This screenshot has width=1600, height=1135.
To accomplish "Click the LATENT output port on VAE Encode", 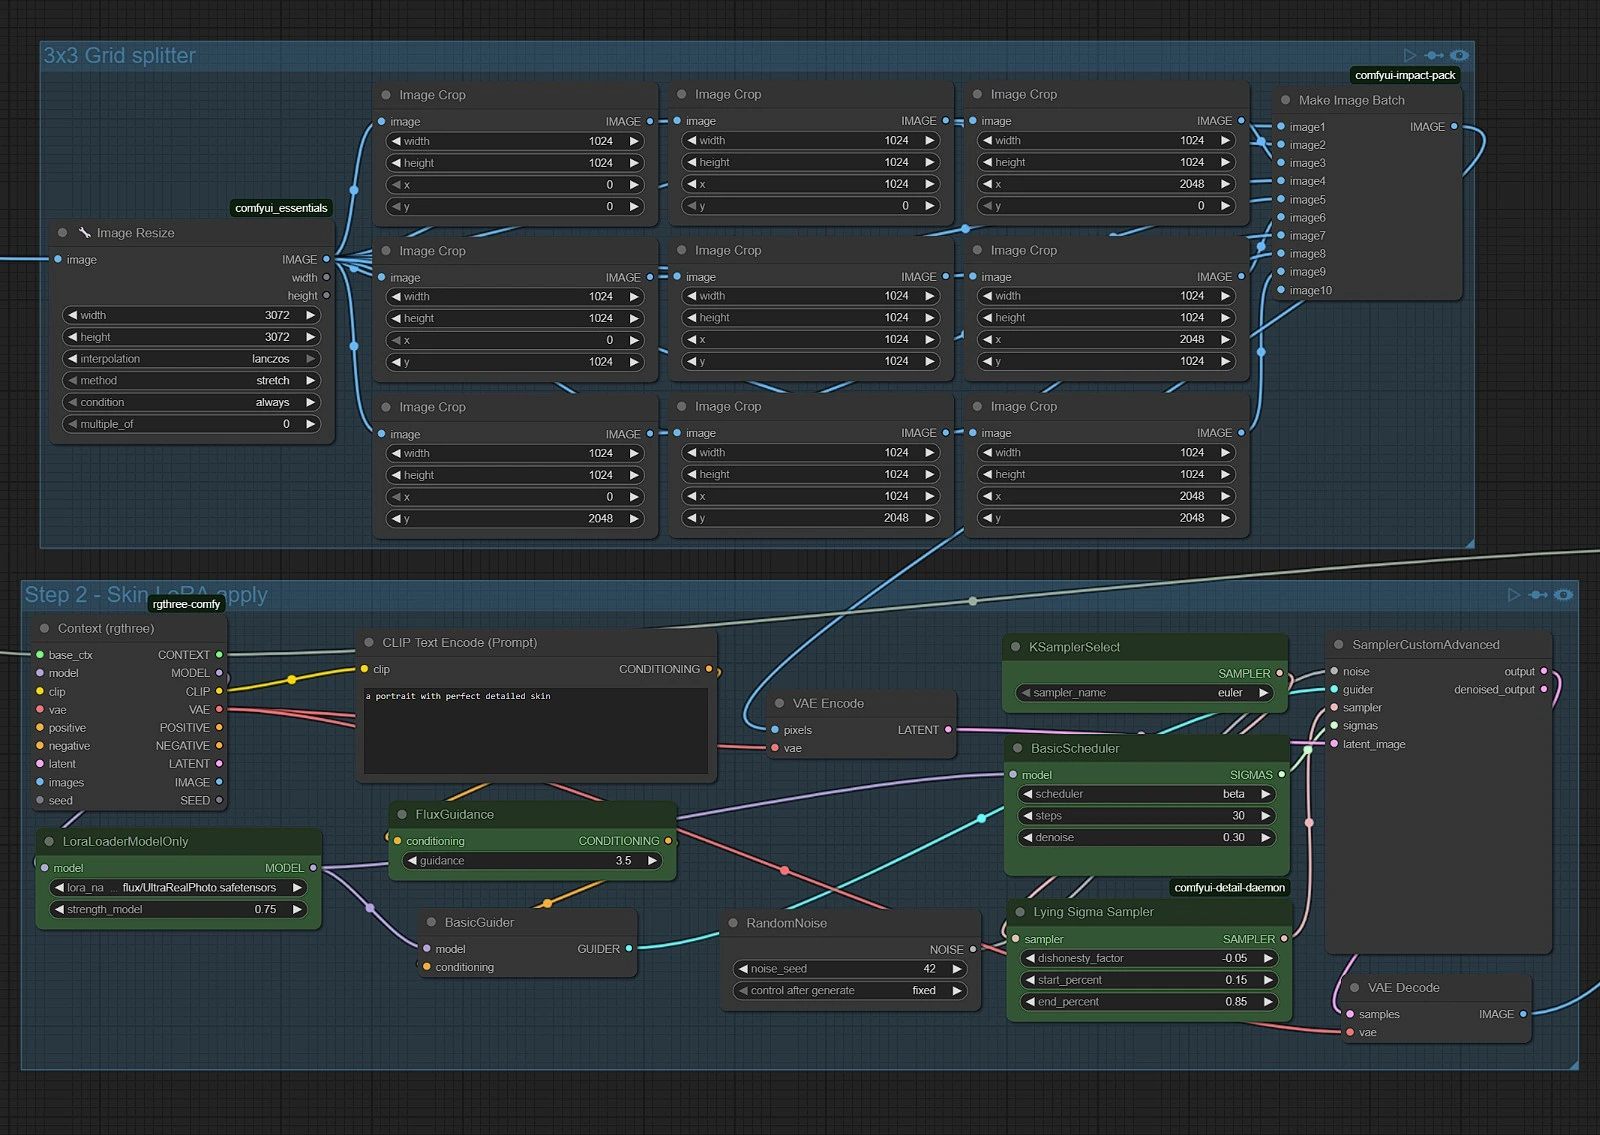I will pos(948,730).
